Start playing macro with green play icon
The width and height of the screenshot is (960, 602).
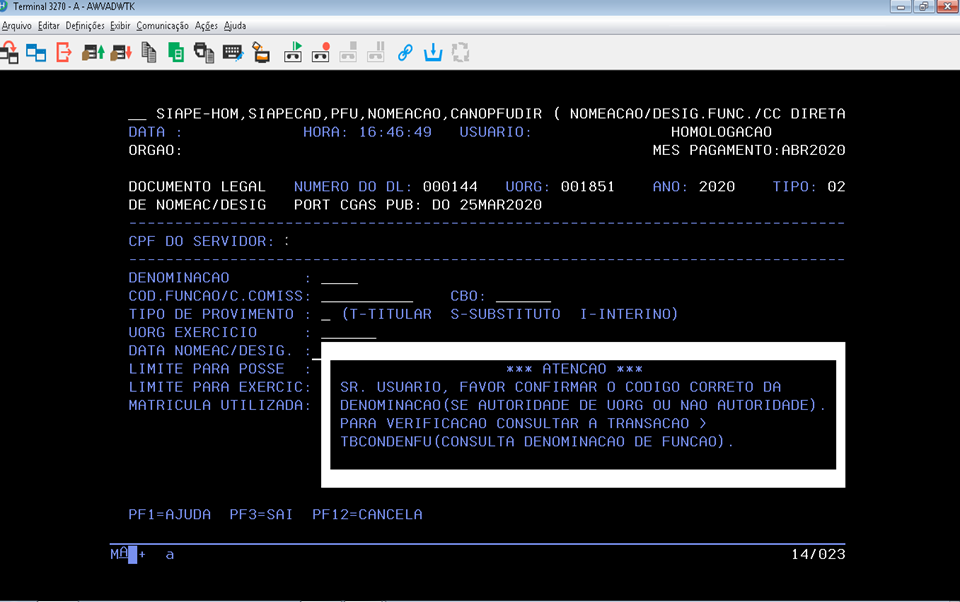[x=294, y=52]
